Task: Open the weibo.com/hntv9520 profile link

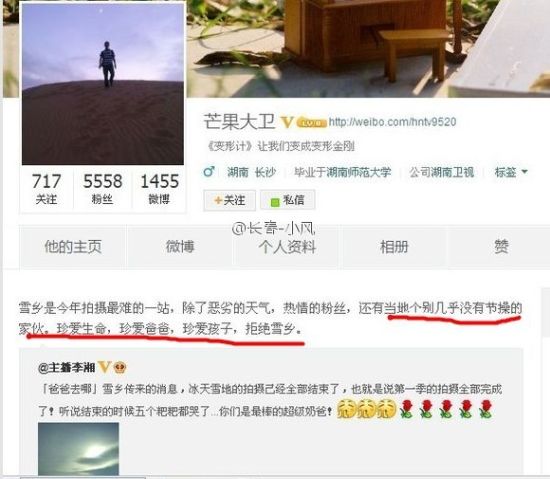Action: pos(393,122)
